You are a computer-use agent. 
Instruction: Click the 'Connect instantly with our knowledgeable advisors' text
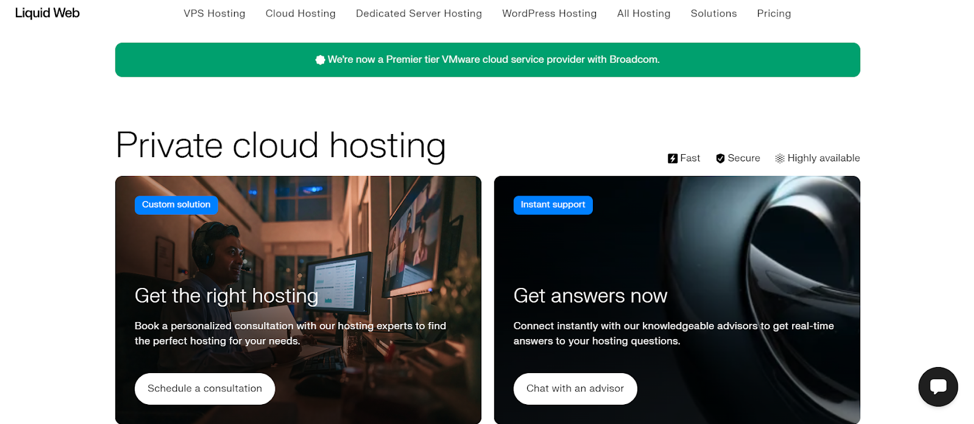pos(673,333)
